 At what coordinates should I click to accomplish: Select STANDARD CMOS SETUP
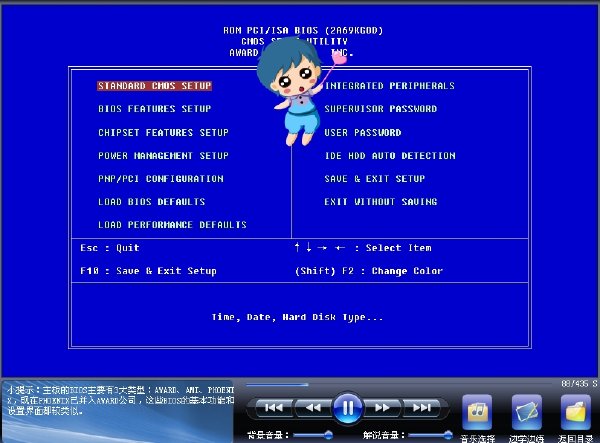pyautogui.click(x=154, y=86)
